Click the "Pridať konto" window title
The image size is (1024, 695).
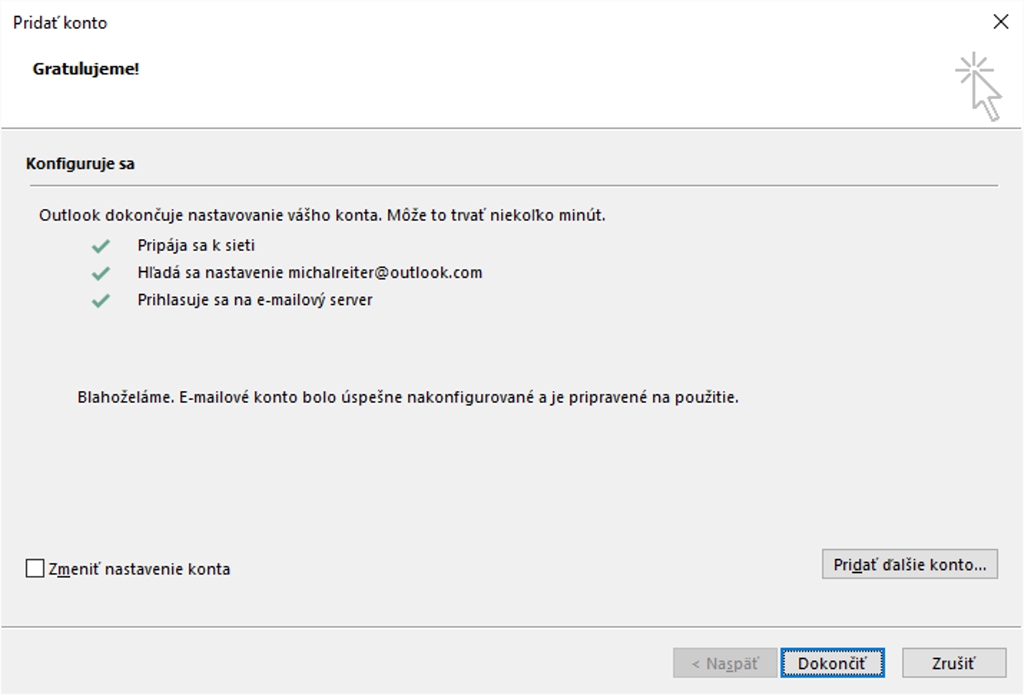pyautogui.click(x=60, y=22)
